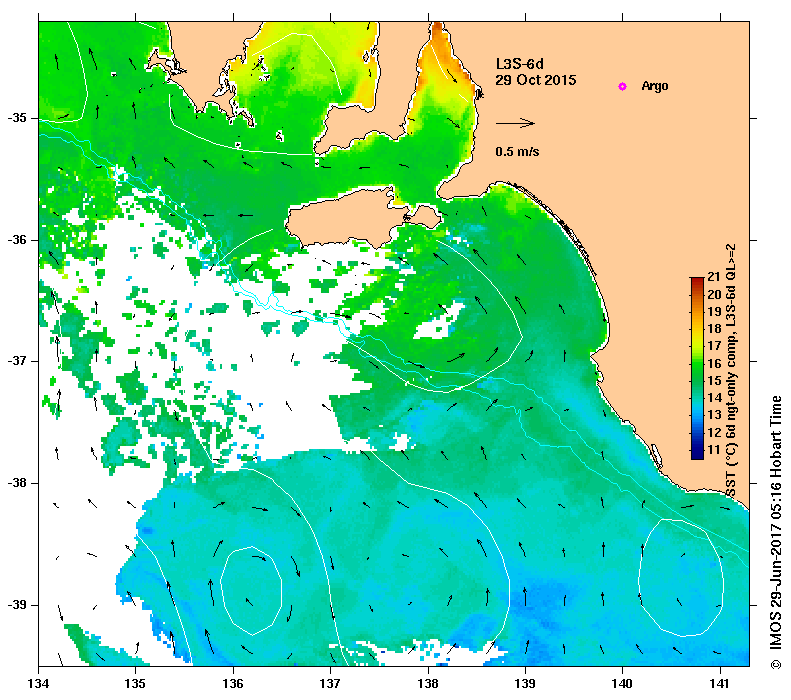Click the '136' longitude axis label

click(x=233, y=684)
